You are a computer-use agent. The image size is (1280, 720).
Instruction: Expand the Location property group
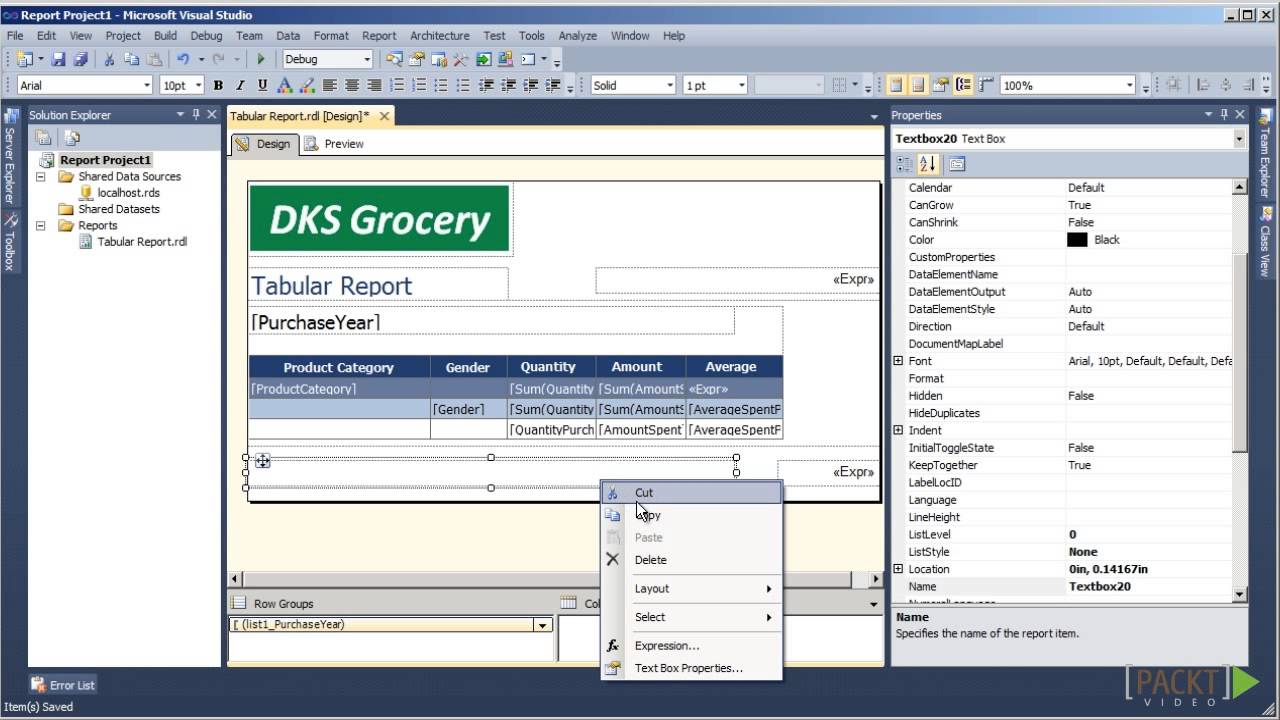tap(898, 569)
